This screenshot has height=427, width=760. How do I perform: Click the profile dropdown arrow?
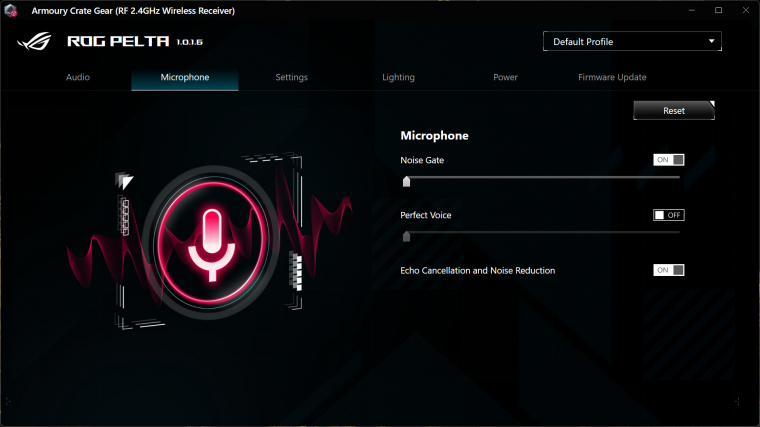click(x=711, y=42)
